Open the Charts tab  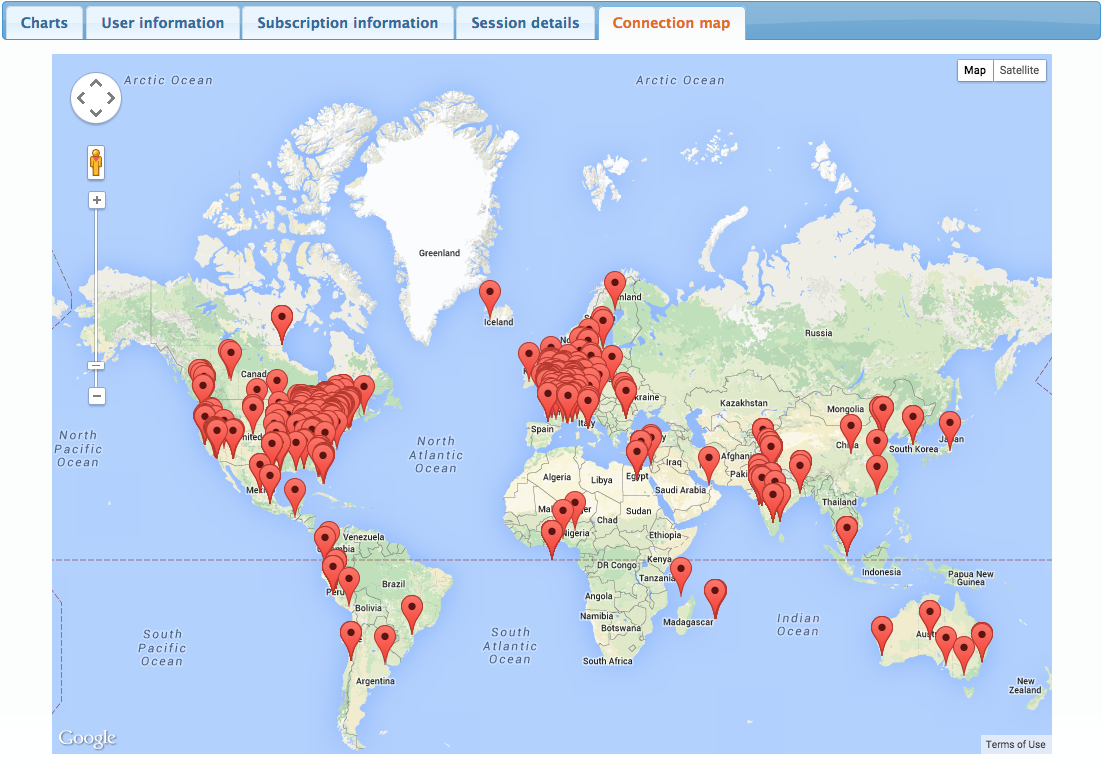pos(44,22)
